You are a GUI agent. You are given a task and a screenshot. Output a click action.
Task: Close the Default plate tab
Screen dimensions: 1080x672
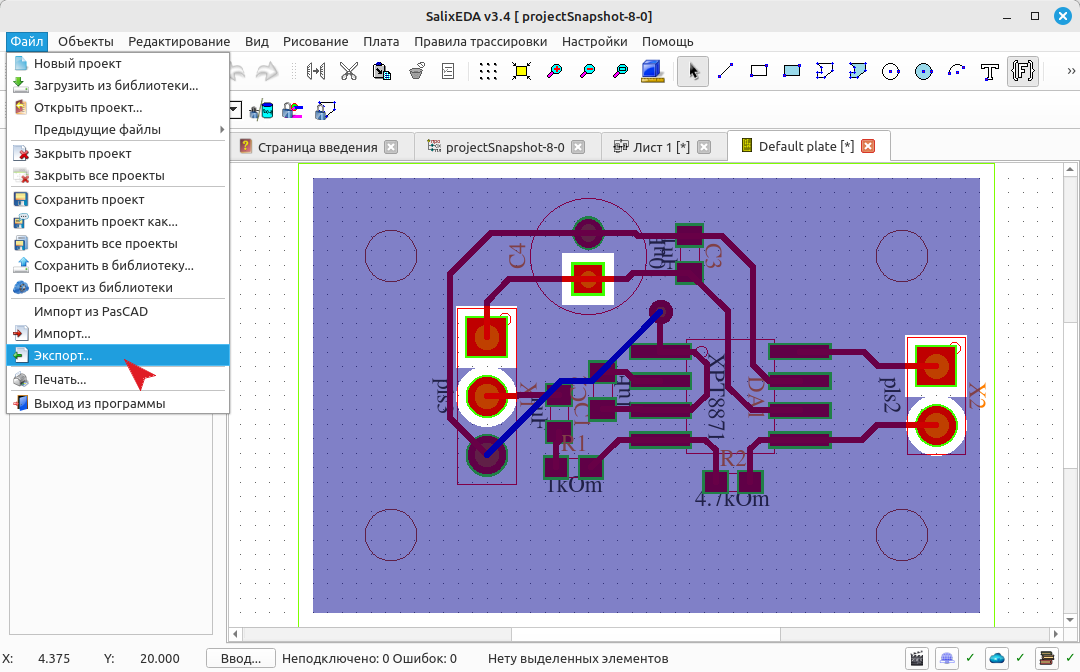868,146
